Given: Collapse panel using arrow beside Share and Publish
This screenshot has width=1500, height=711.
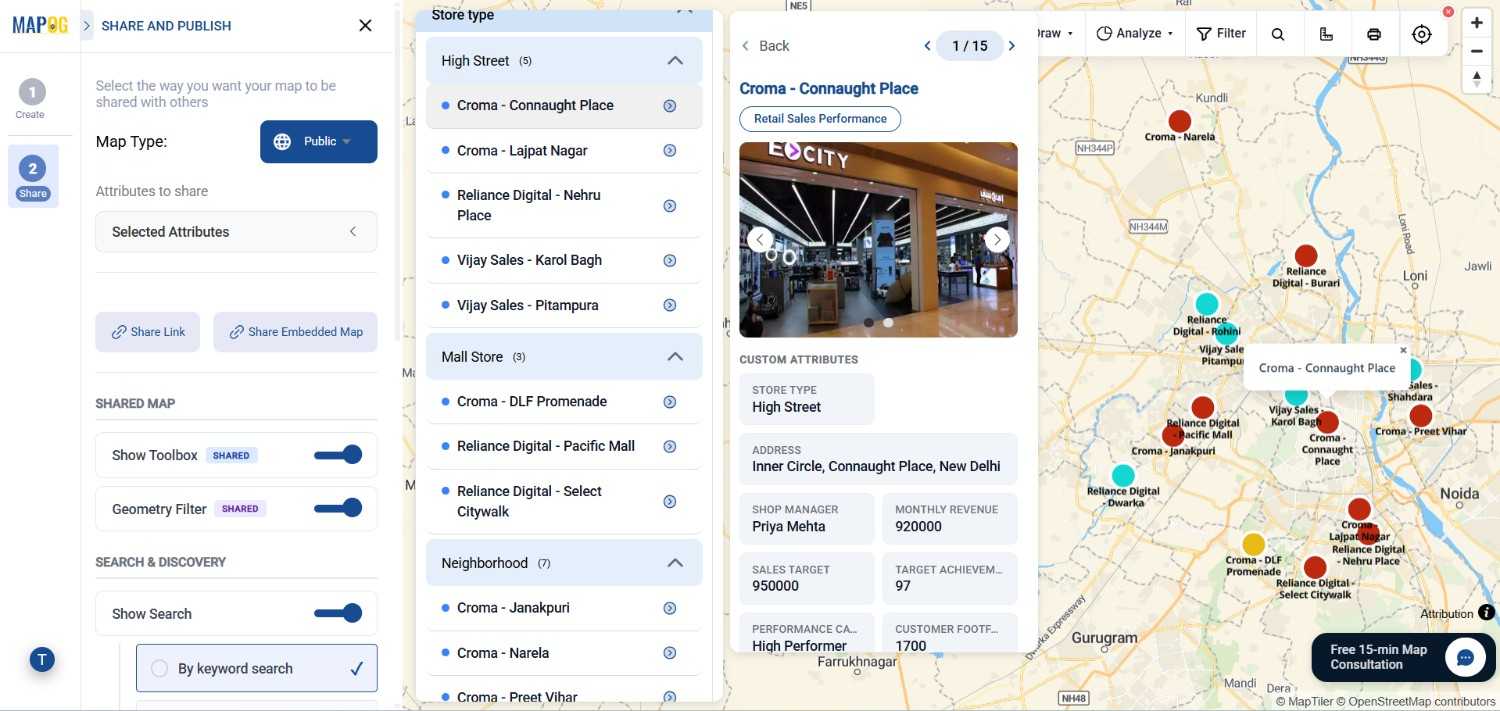Looking at the screenshot, I should (x=87, y=26).
